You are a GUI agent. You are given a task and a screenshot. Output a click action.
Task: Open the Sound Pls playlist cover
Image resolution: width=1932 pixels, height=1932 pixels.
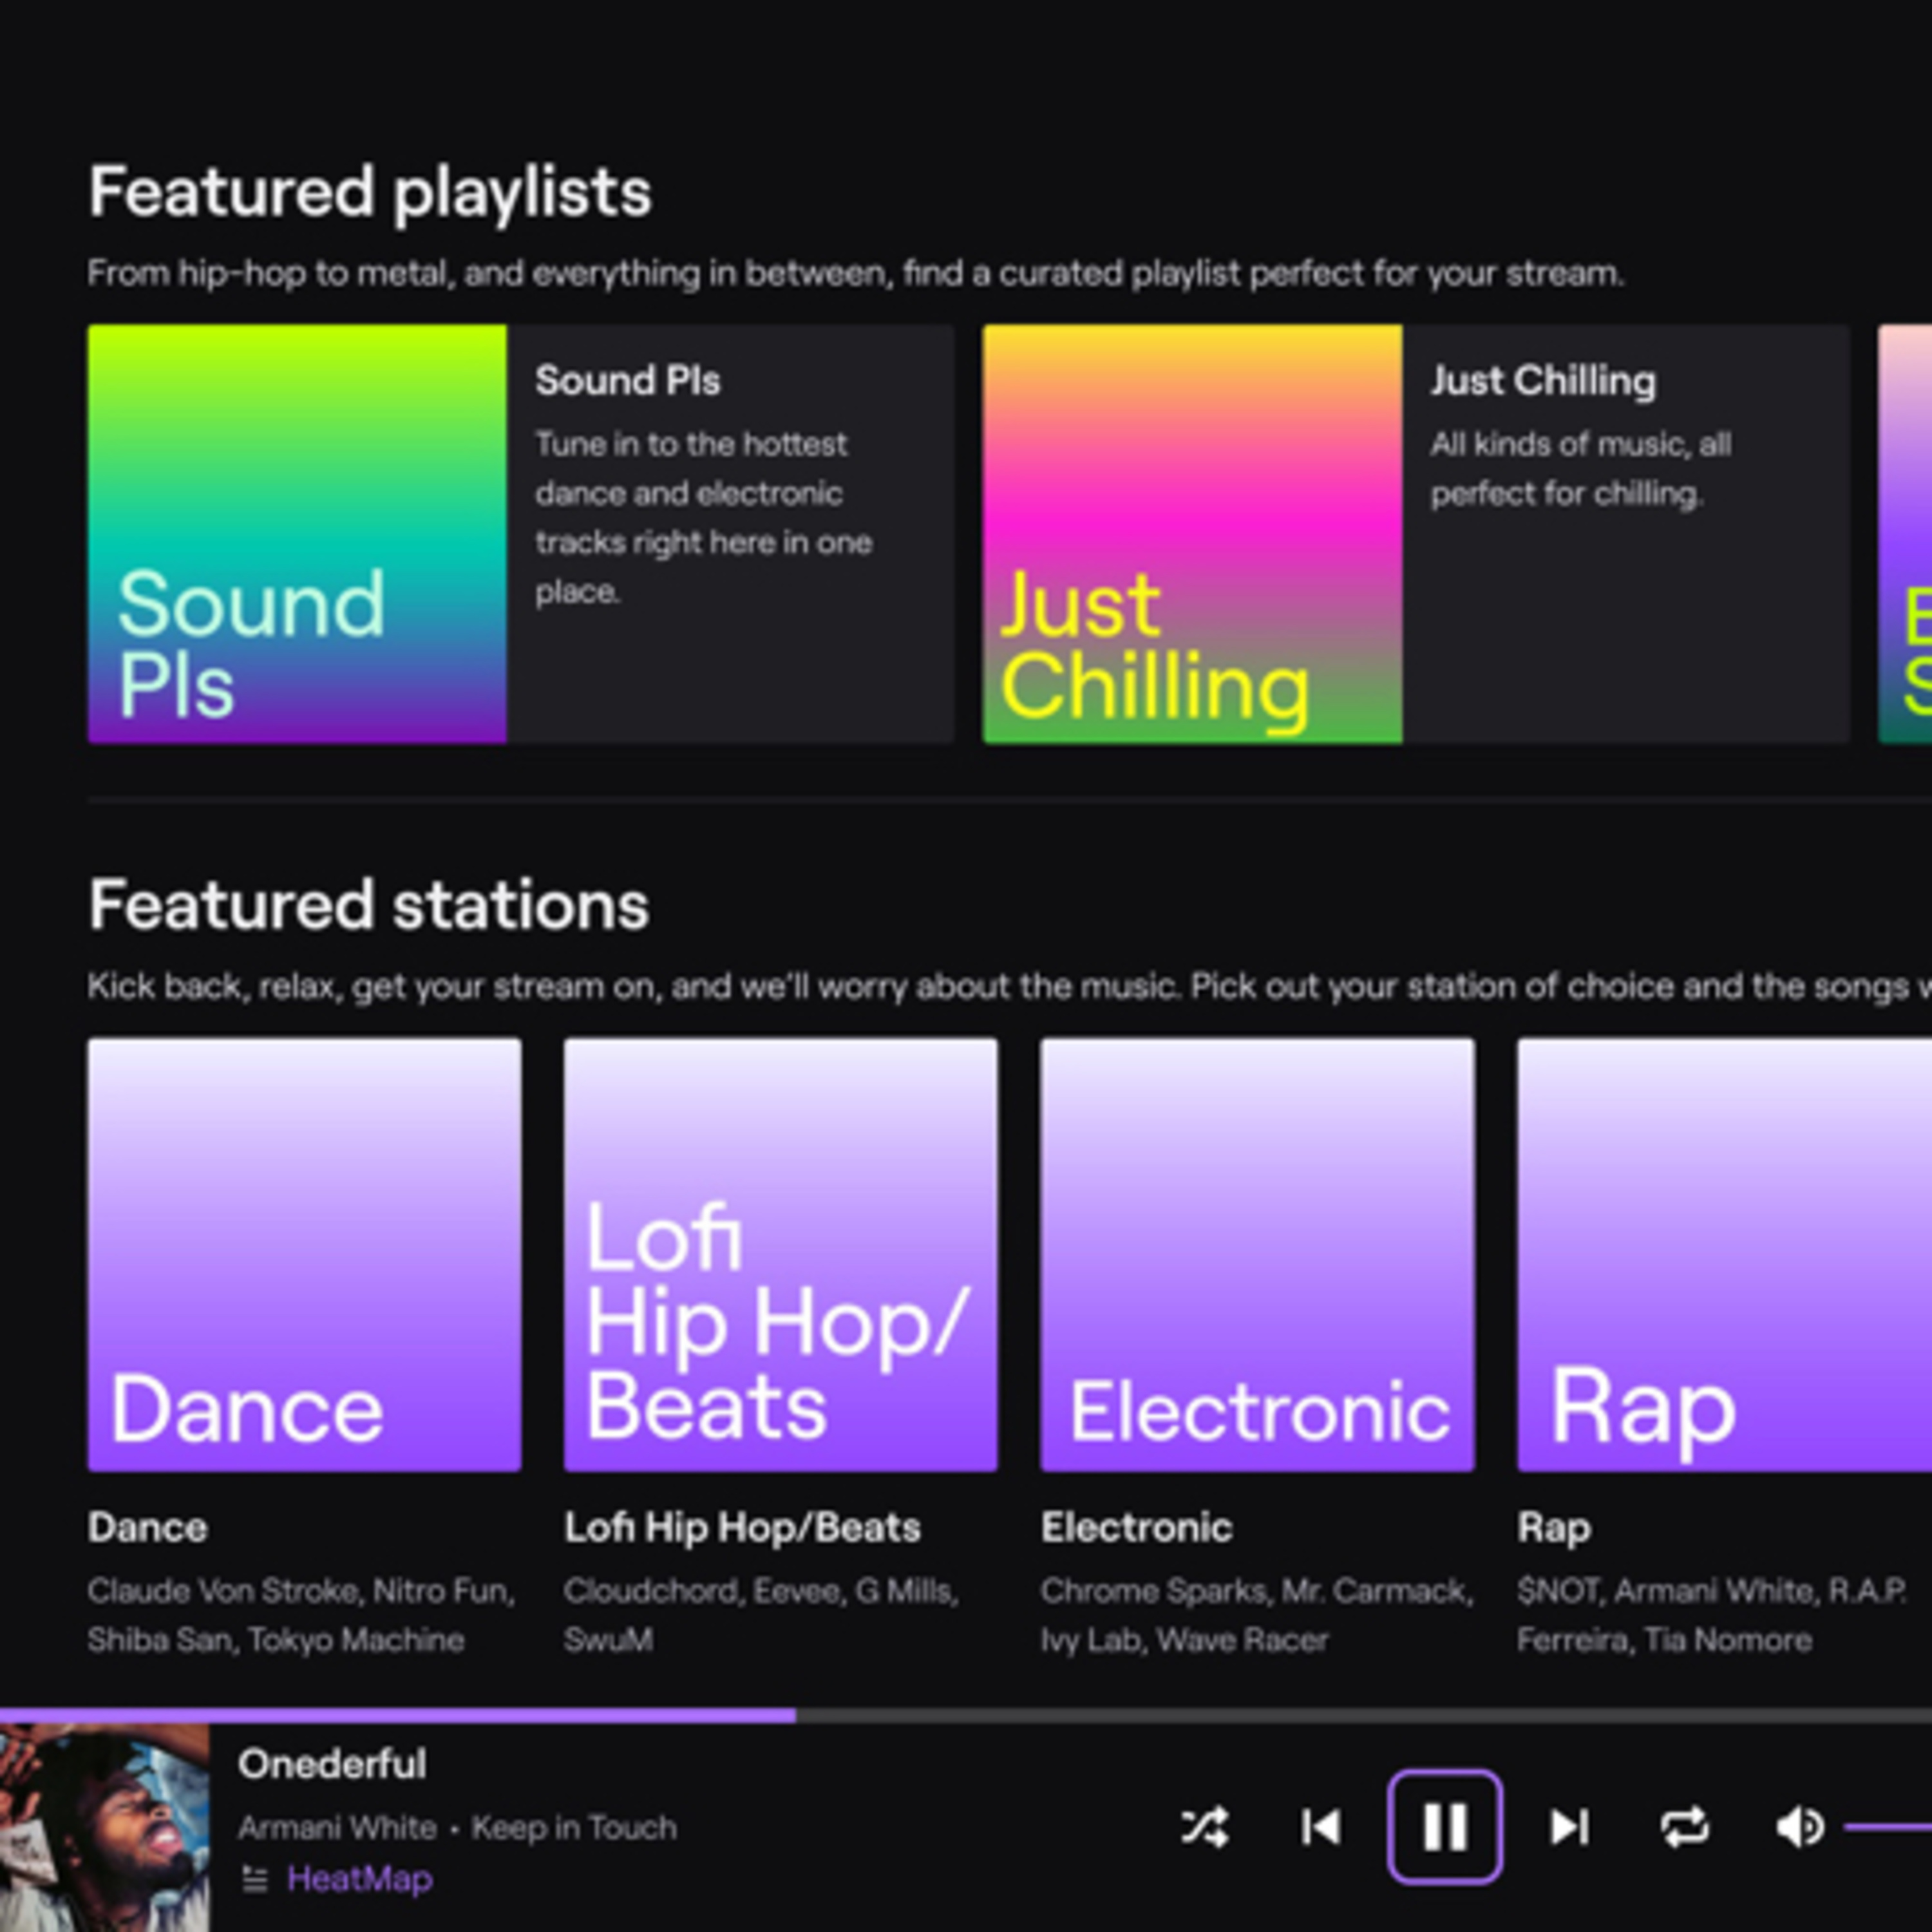pos(297,533)
